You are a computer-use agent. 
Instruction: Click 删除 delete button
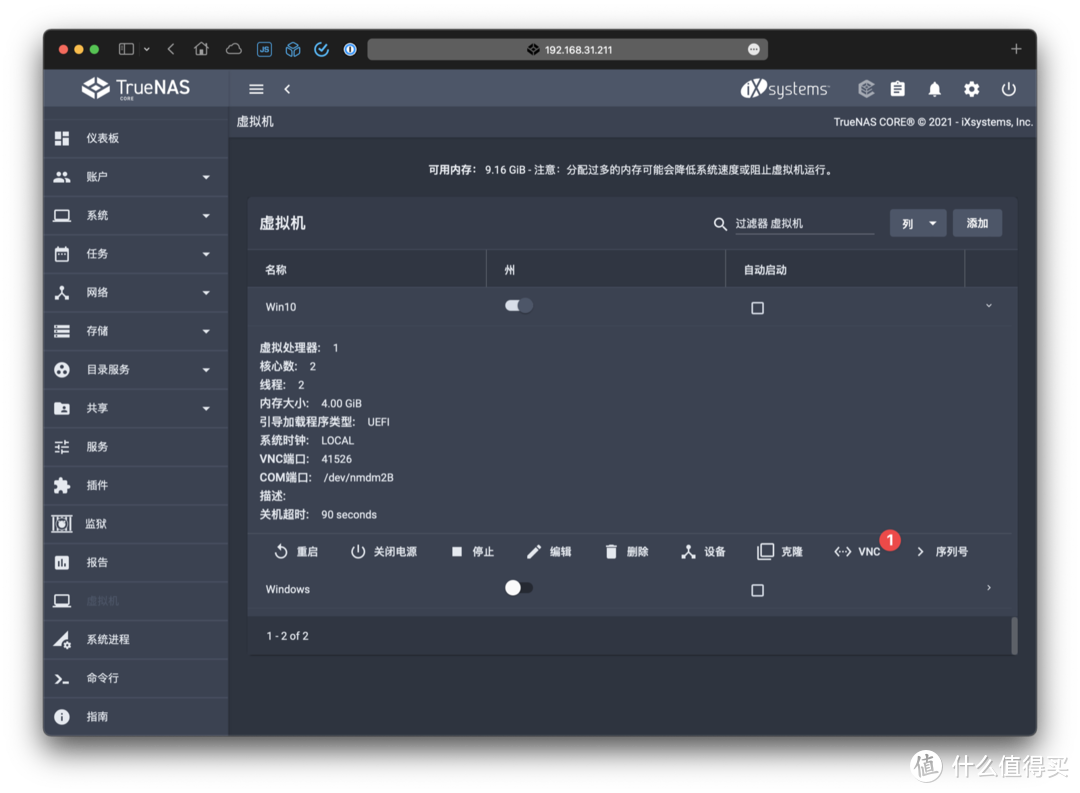[627, 552]
